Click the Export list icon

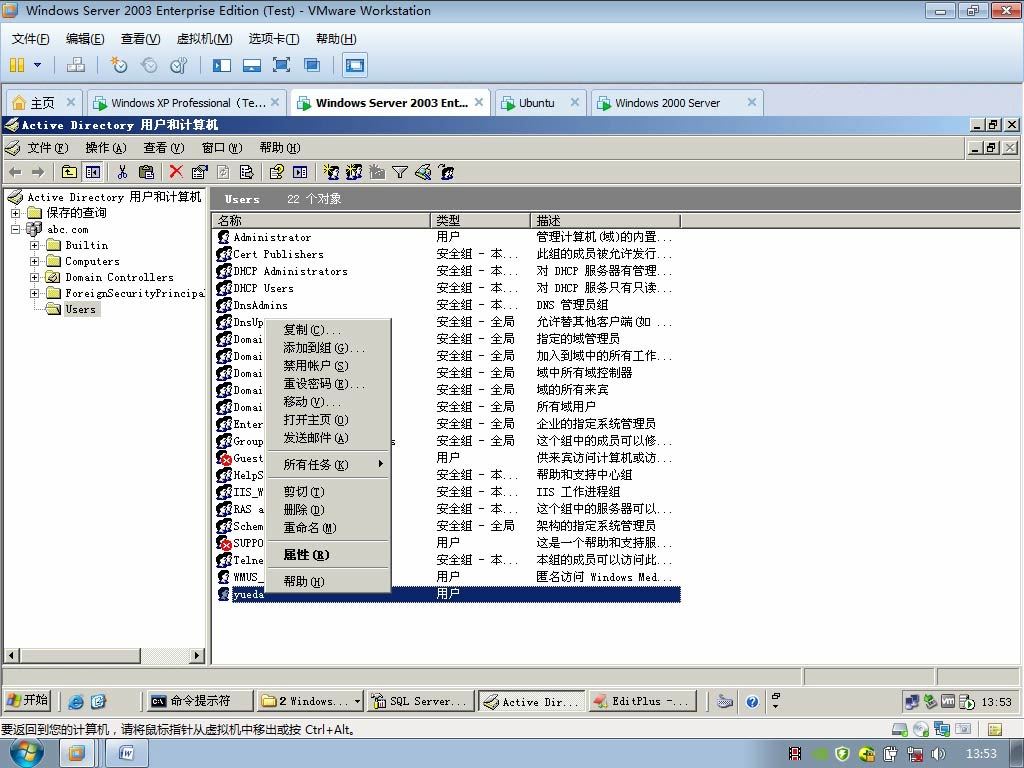pyautogui.click(x=246, y=172)
